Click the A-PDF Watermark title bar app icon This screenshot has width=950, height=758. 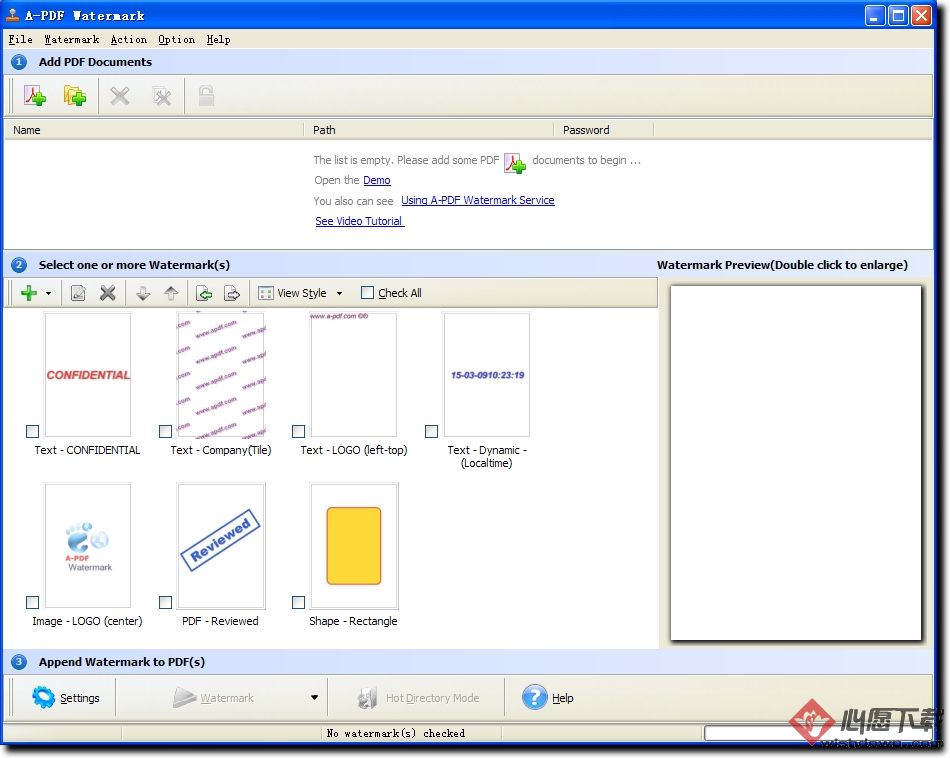pos(12,15)
